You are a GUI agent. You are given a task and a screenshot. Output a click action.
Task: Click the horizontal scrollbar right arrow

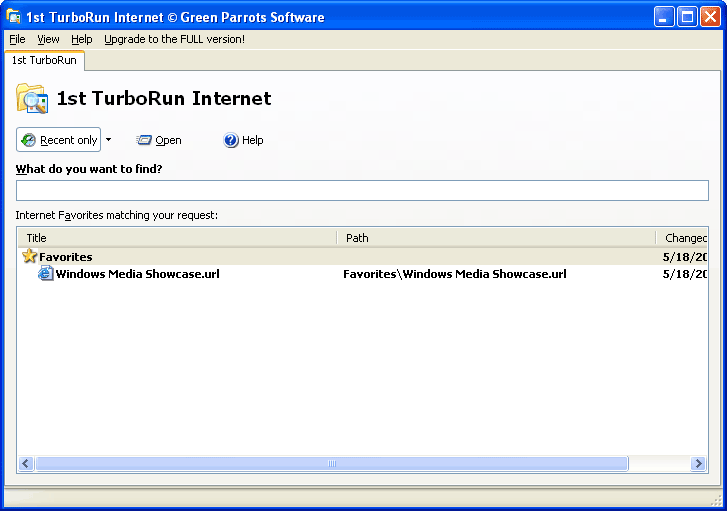698,463
